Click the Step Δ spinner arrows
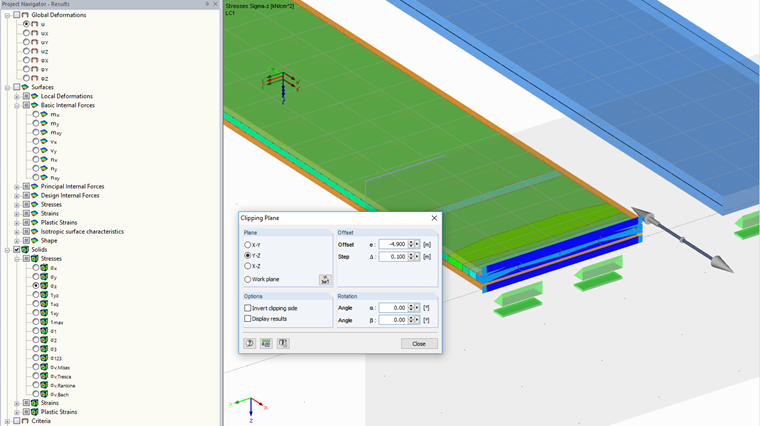 (411, 256)
